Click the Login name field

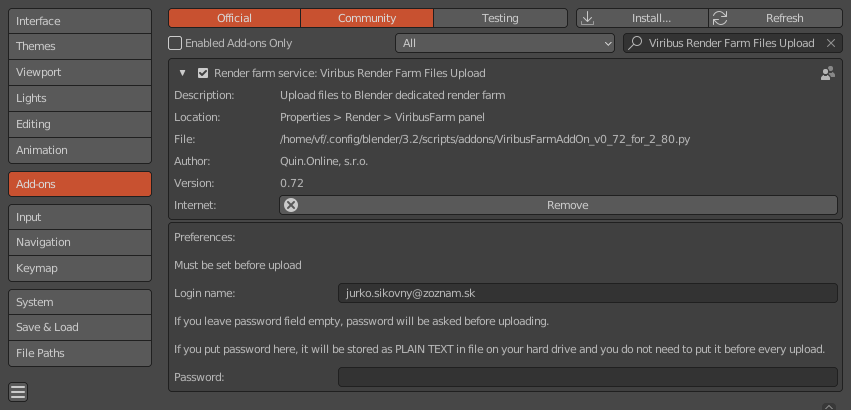click(587, 292)
